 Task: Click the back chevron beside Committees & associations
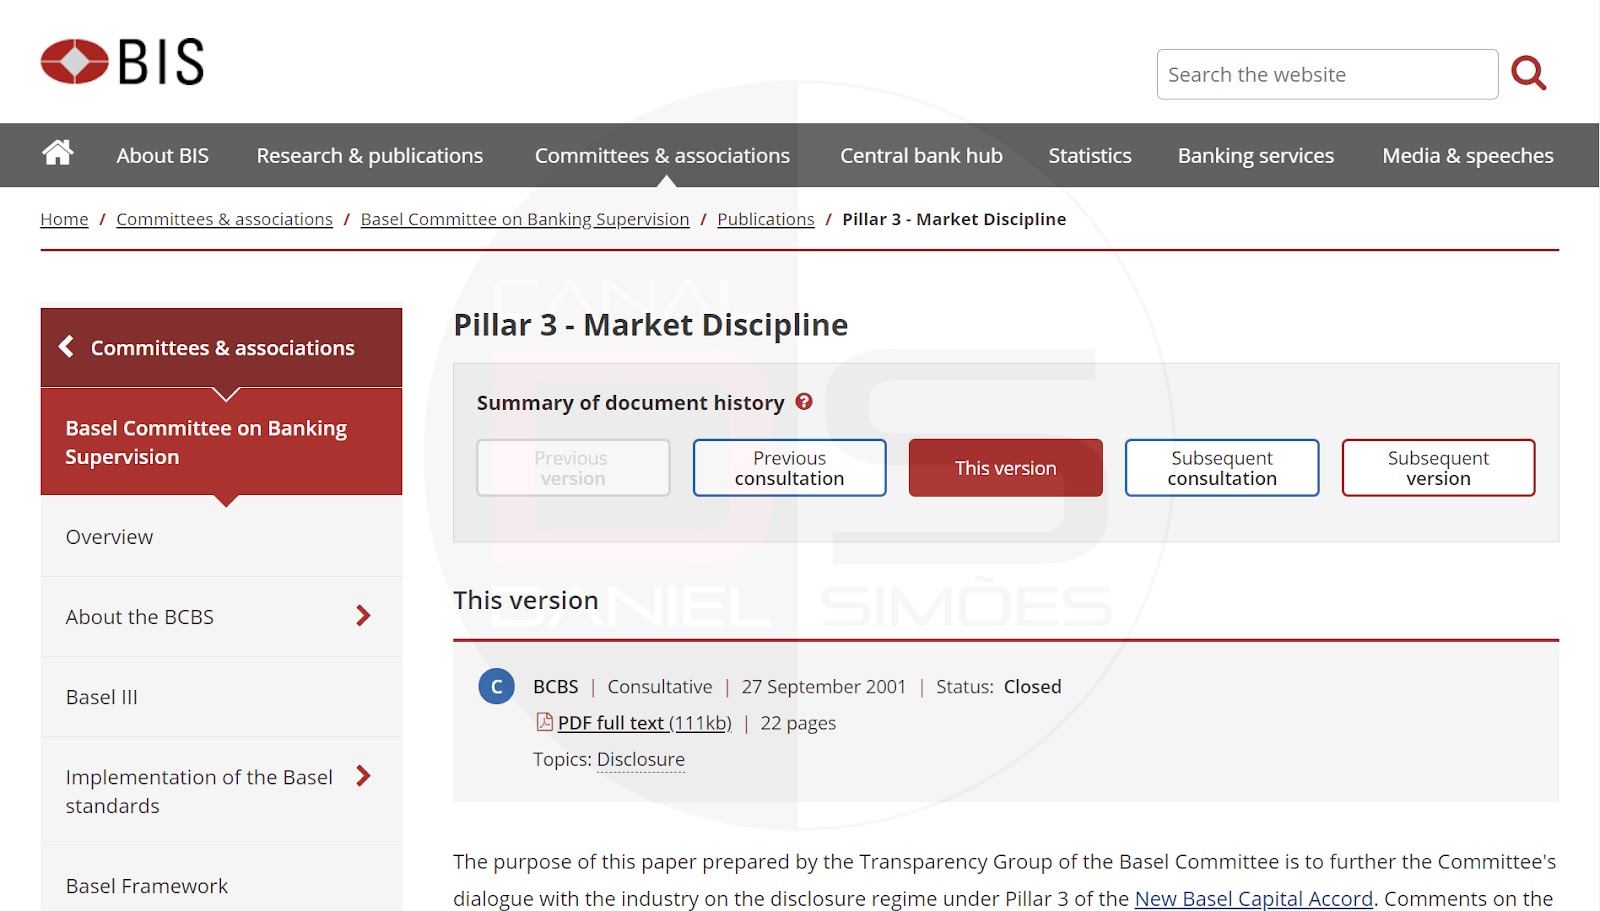click(66, 346)
